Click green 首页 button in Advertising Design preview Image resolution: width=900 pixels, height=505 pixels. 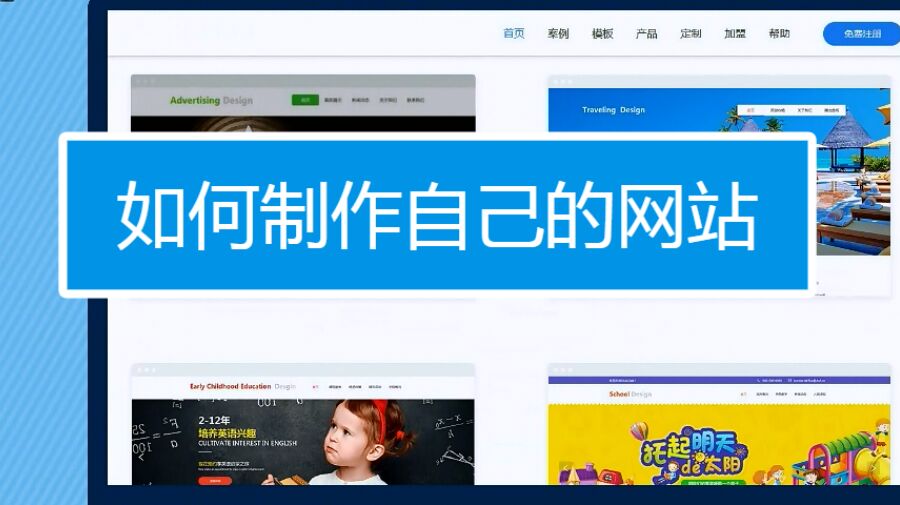[x=304, y=100]
